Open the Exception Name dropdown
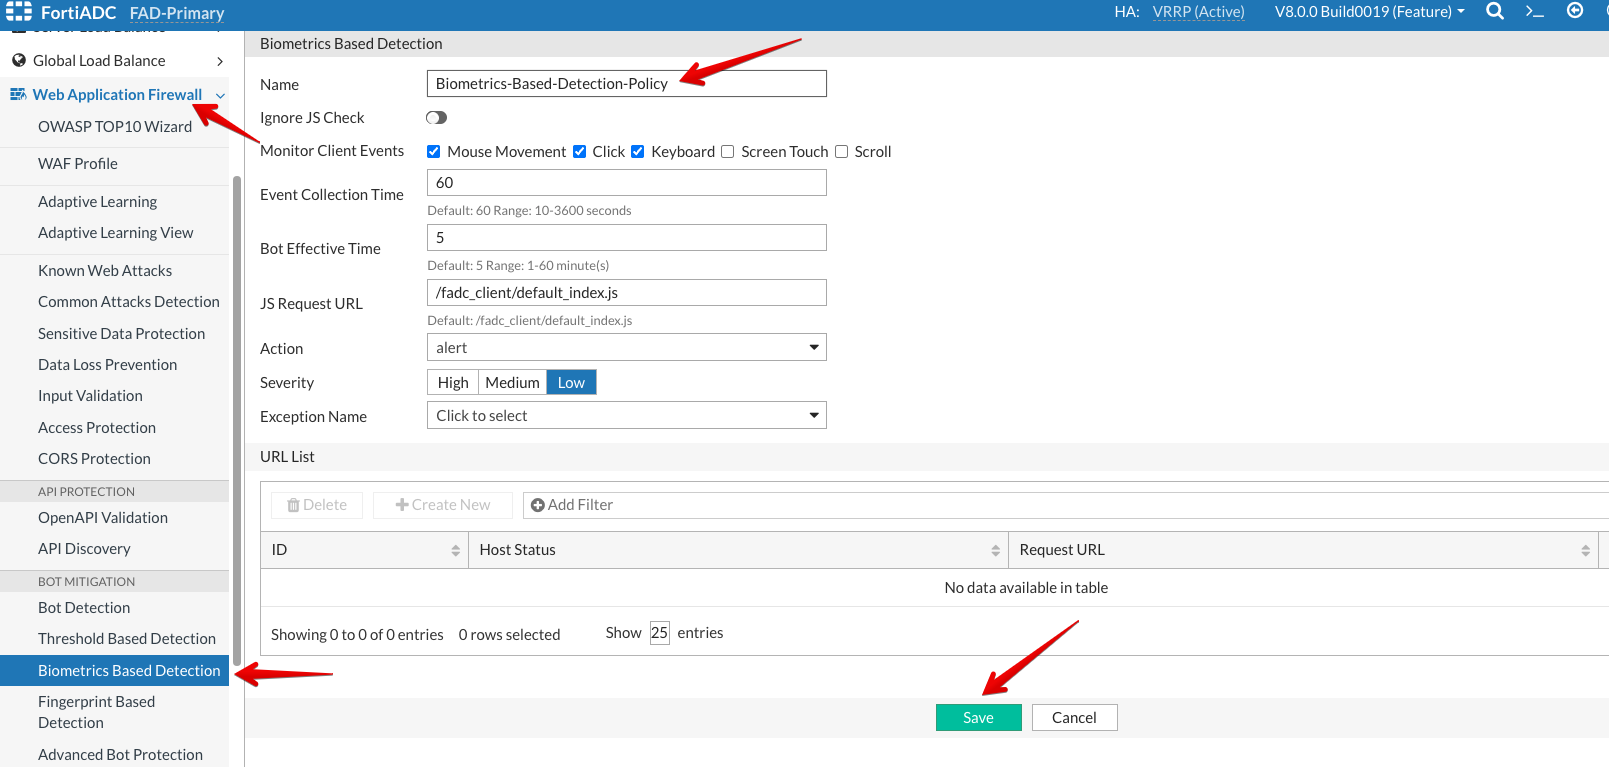 click(x=626, y=416)
